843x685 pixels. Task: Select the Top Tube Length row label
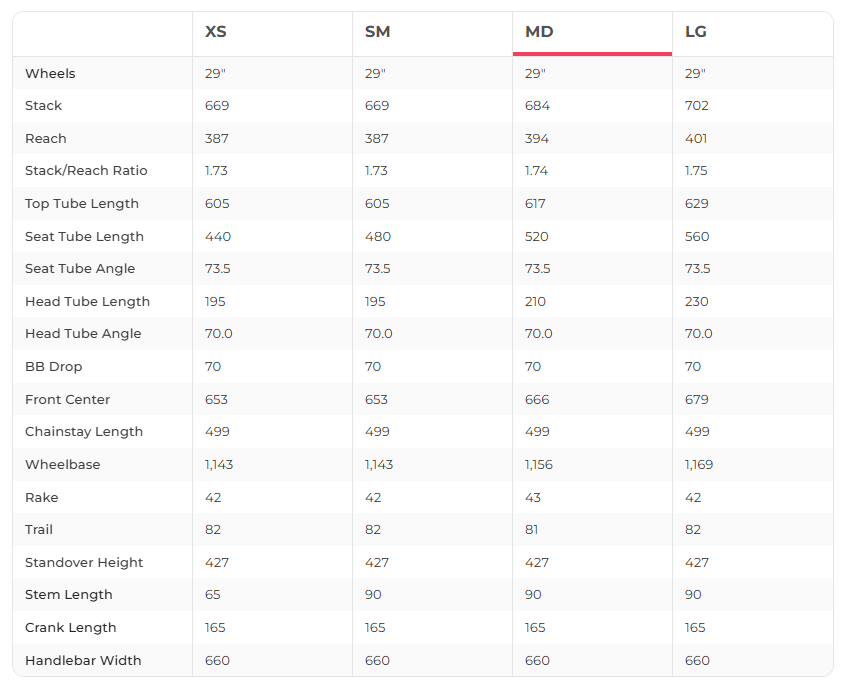pyautogui.click(x=82, y=204)
